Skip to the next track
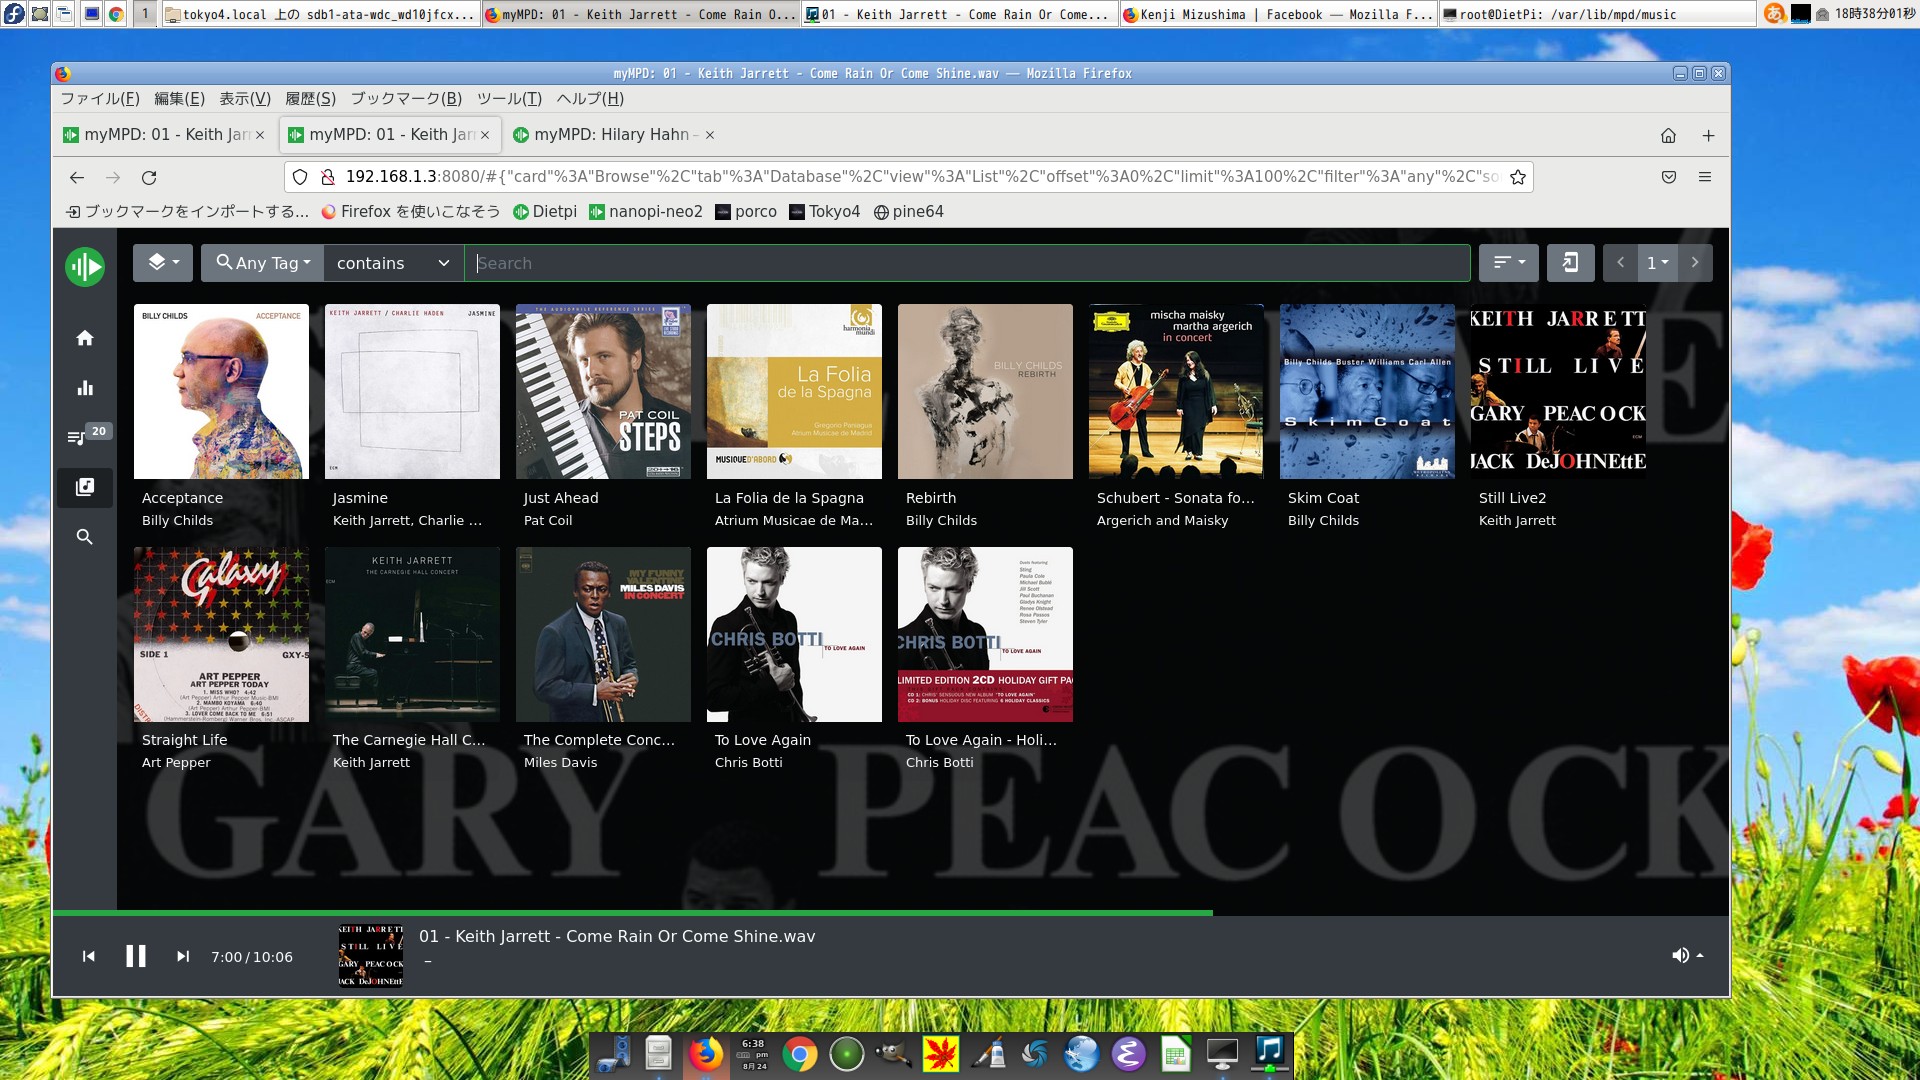 pos(183,957)
